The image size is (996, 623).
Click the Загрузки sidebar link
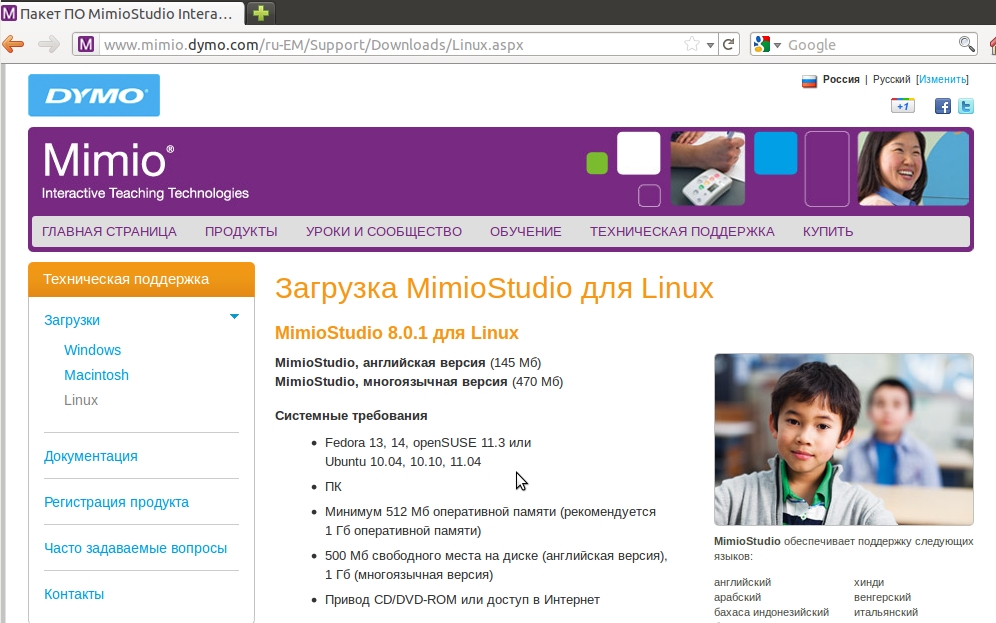coord(72,321)
